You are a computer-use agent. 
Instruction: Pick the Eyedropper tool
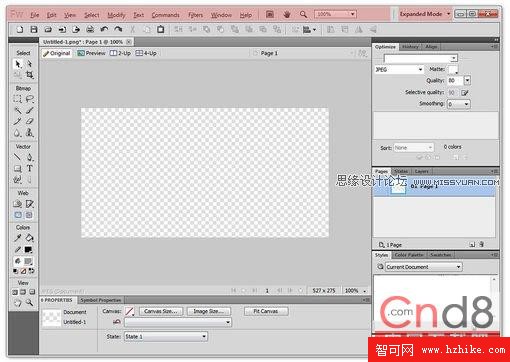click(x=18, y=238)
